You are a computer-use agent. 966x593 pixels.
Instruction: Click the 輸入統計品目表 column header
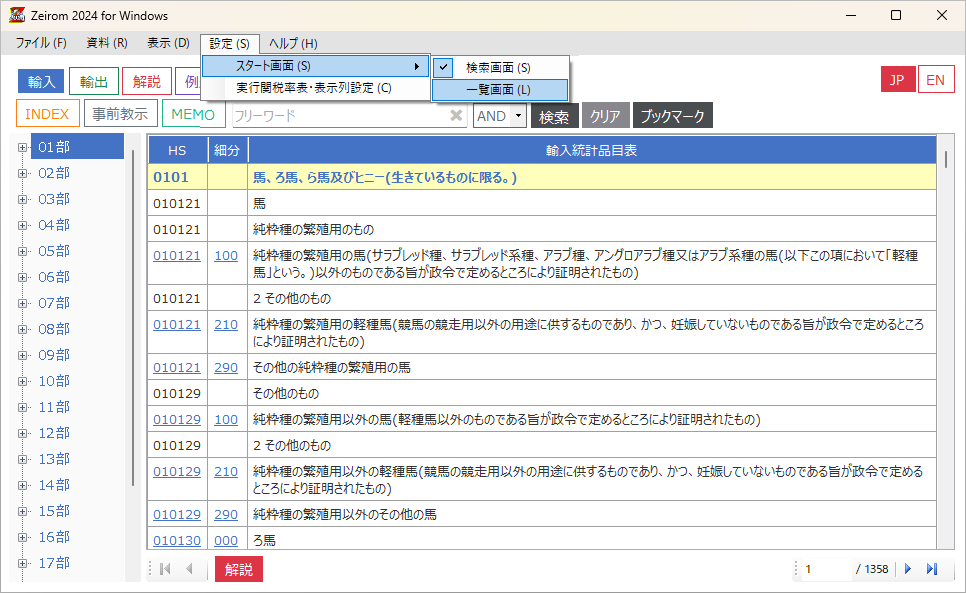coord(591,150)
